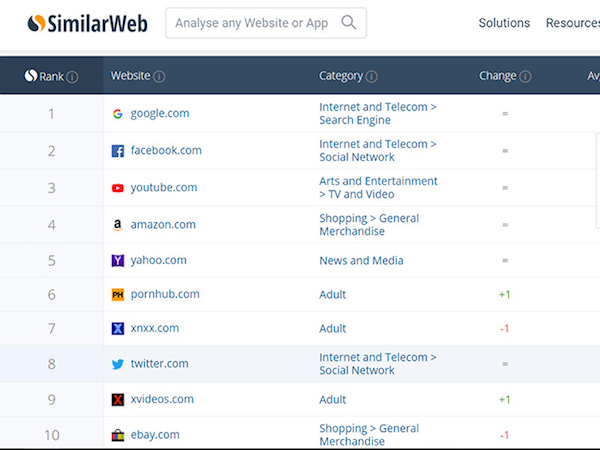Click the +1 change for xvideos.com

(x=504, y=399)
